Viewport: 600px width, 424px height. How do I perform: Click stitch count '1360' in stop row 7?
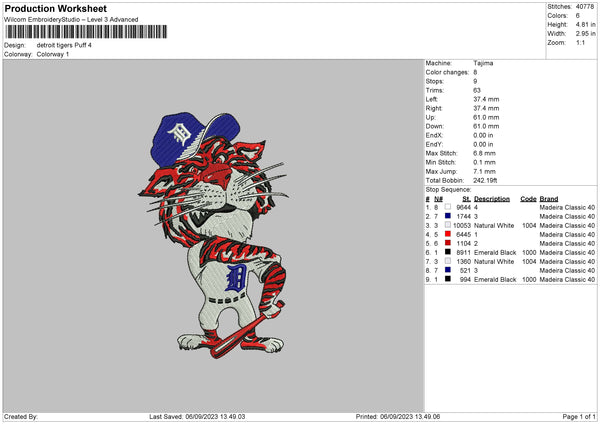(x=463, y=261)
